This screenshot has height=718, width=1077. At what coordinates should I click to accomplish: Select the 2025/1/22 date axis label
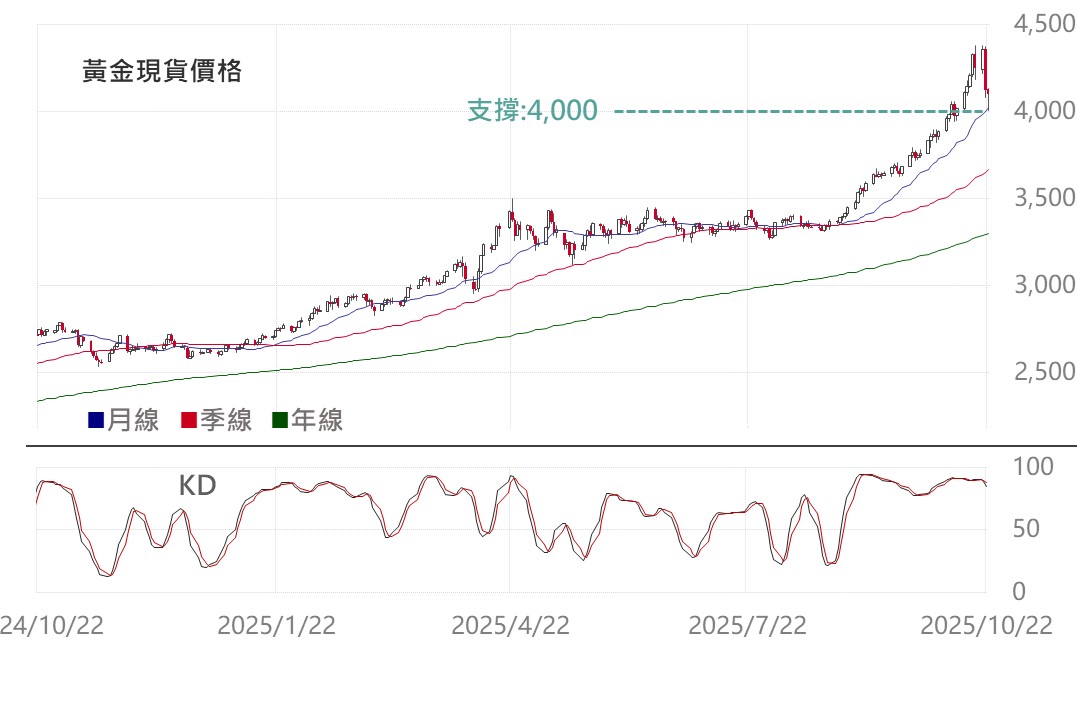click(276, 626)
